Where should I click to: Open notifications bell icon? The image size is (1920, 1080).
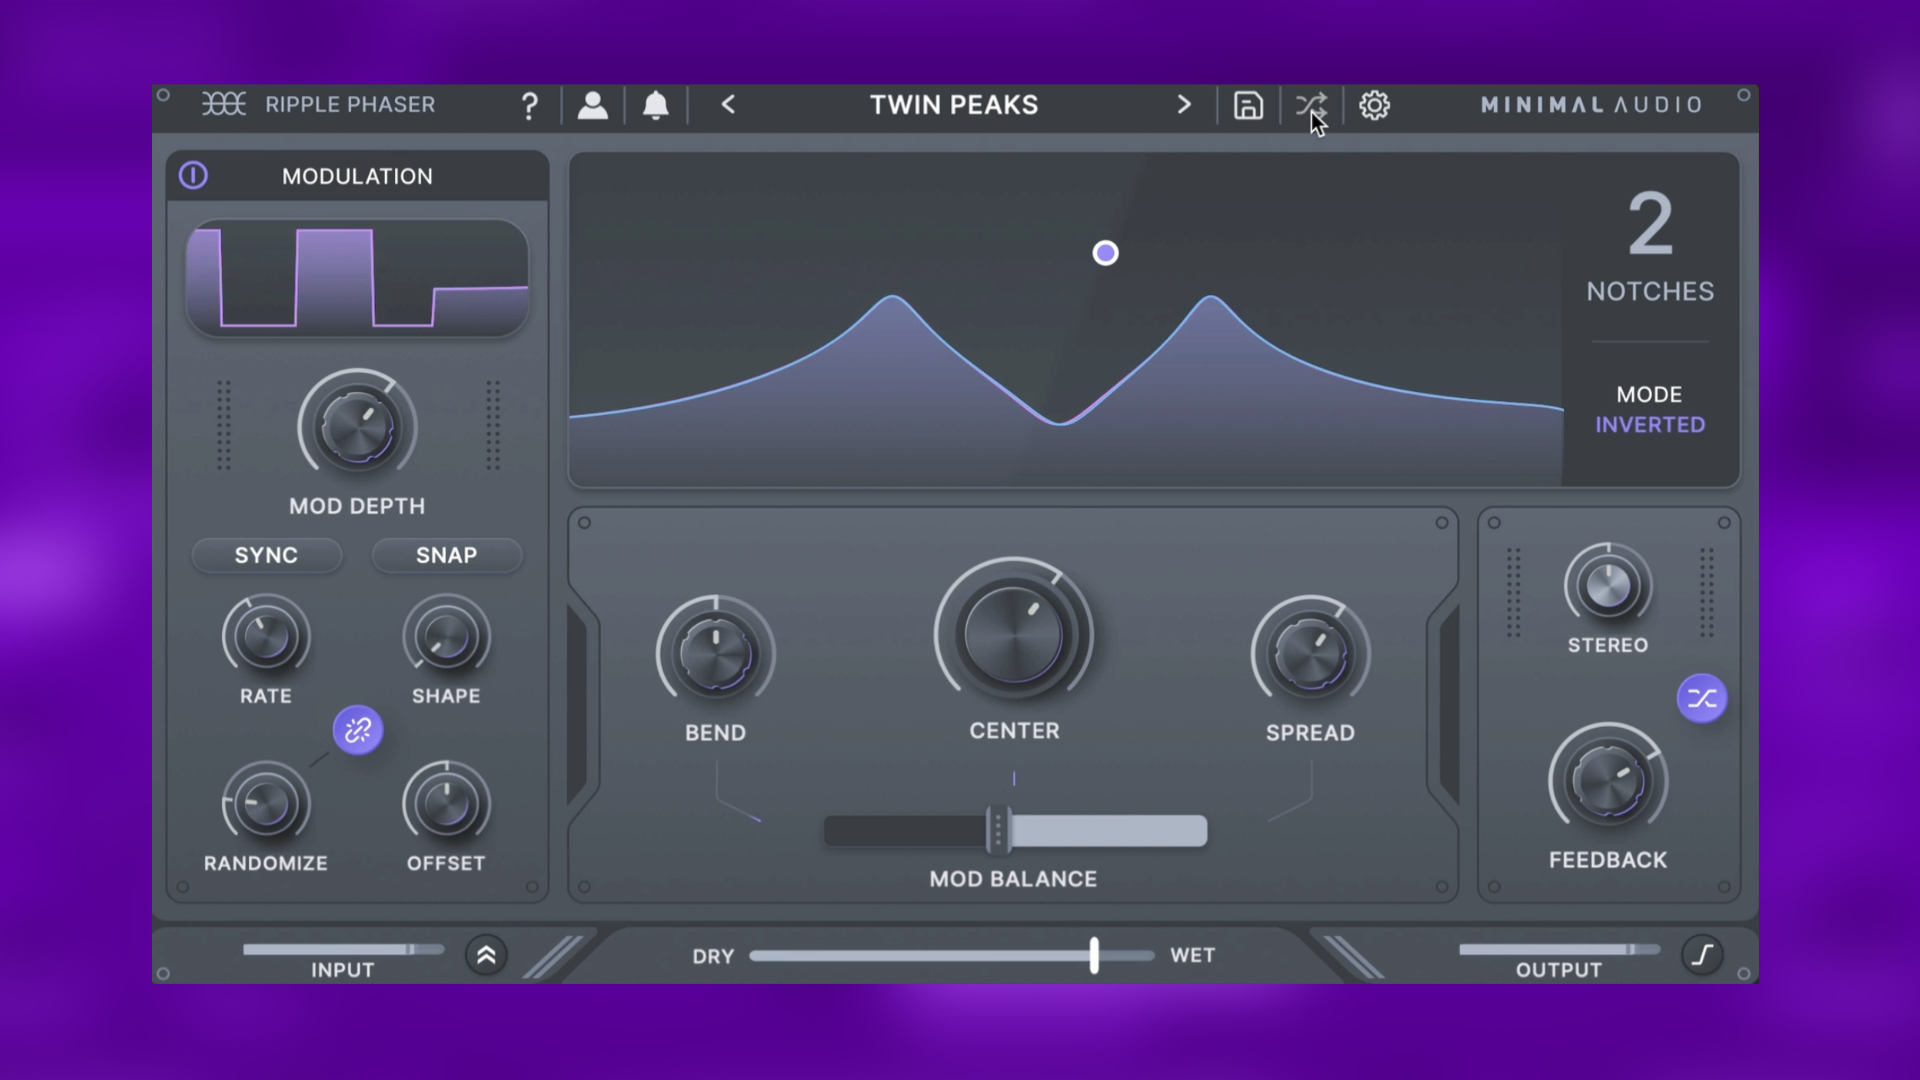click(656, 105)
